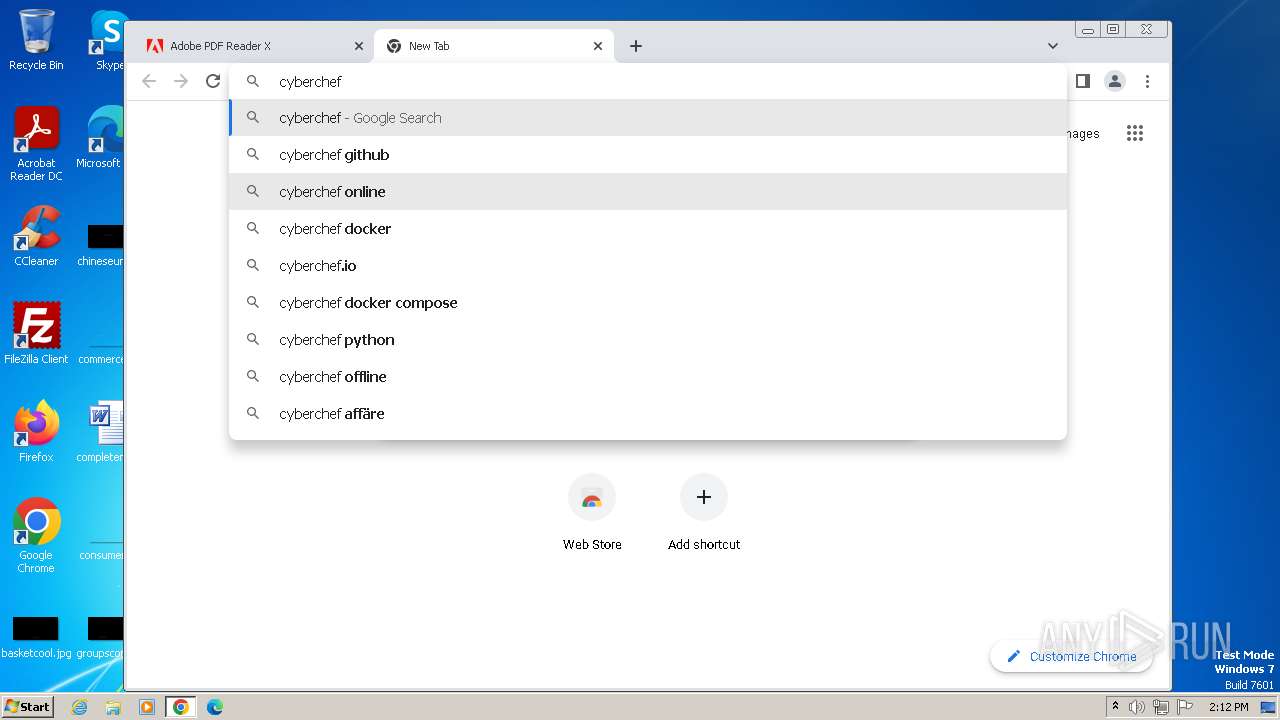
Task: Open basketcool.jpg desktop file
Action: [x=36, y=637]
